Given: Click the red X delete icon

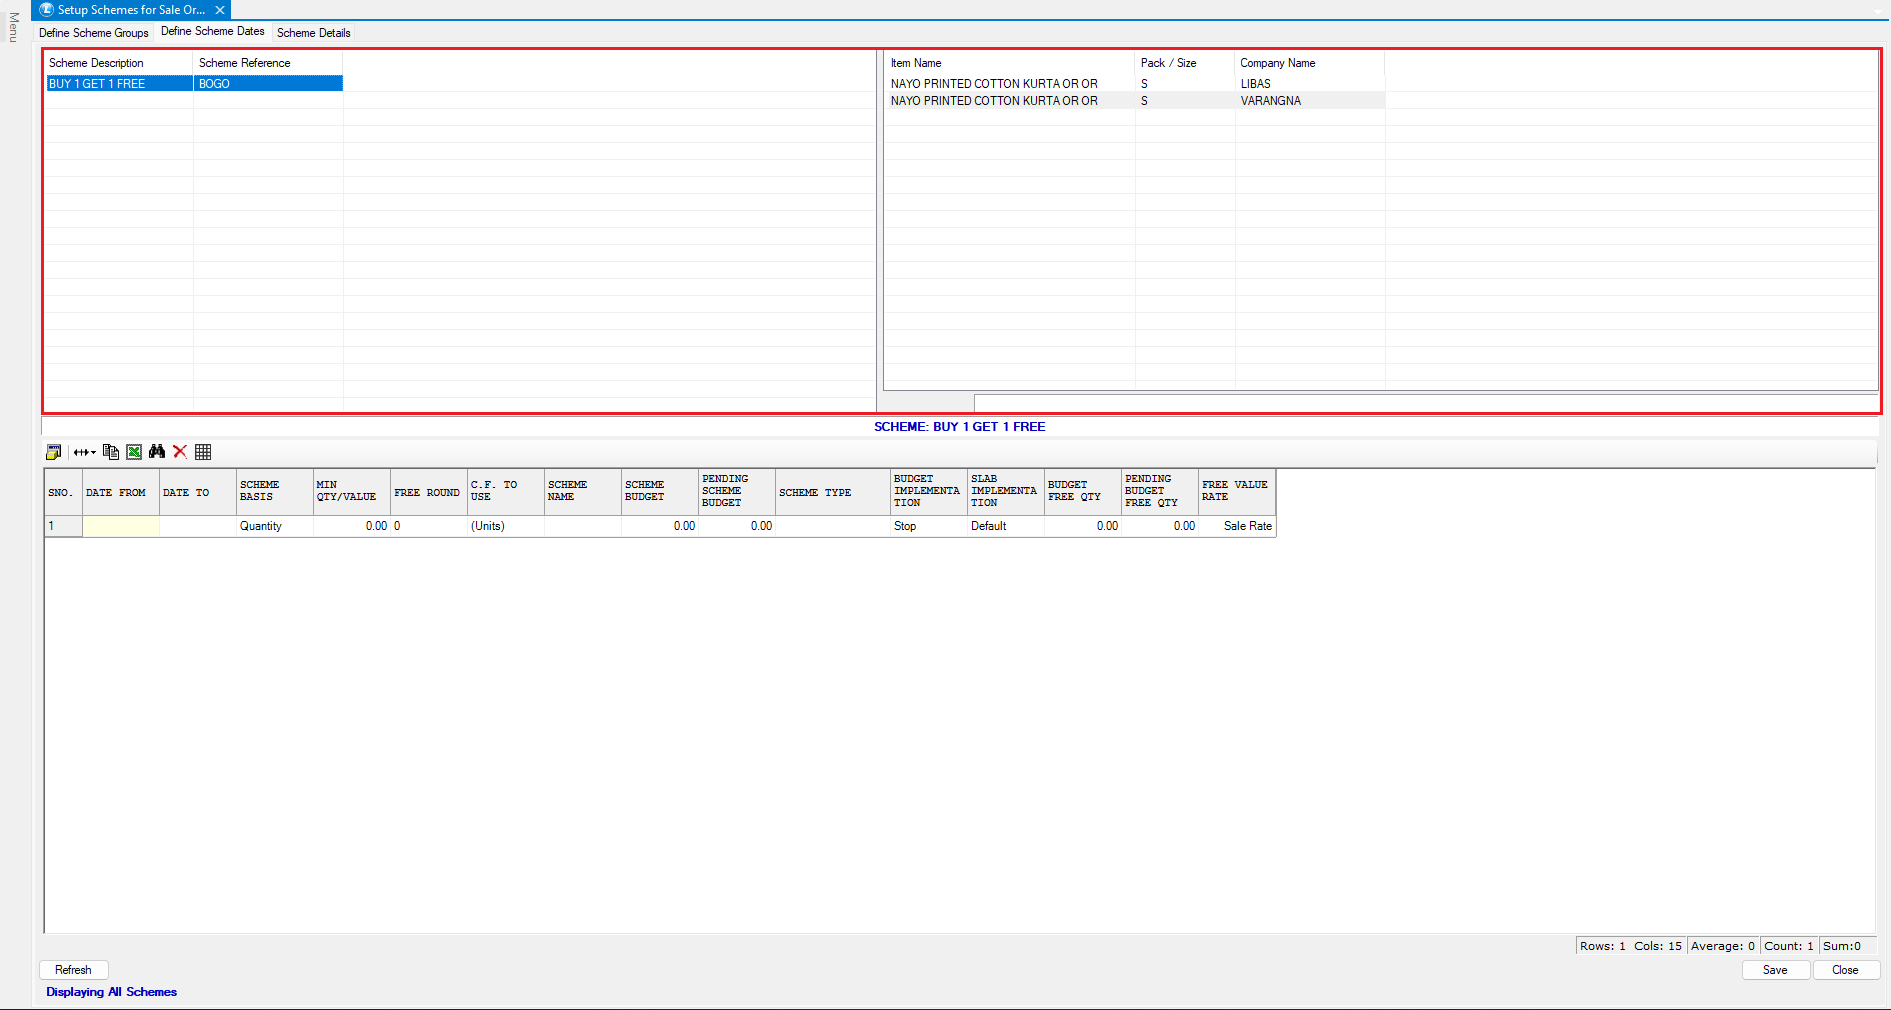Looking at the screenshot, I should (x=180, y=452).
